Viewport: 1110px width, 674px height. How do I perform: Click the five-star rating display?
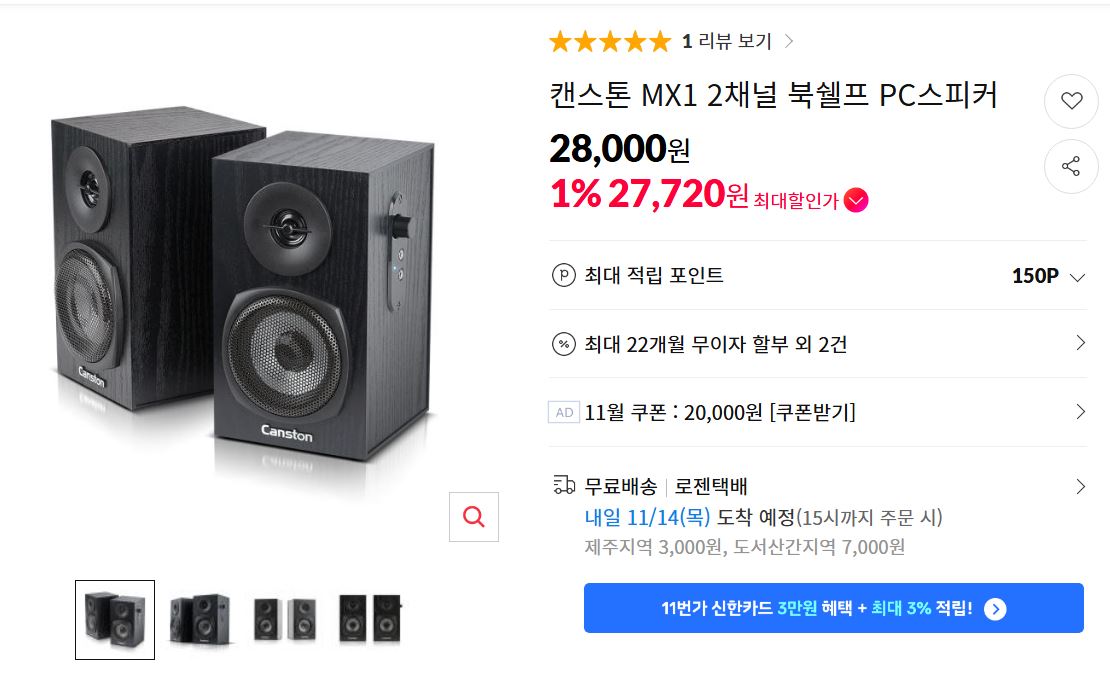(609, 41)
